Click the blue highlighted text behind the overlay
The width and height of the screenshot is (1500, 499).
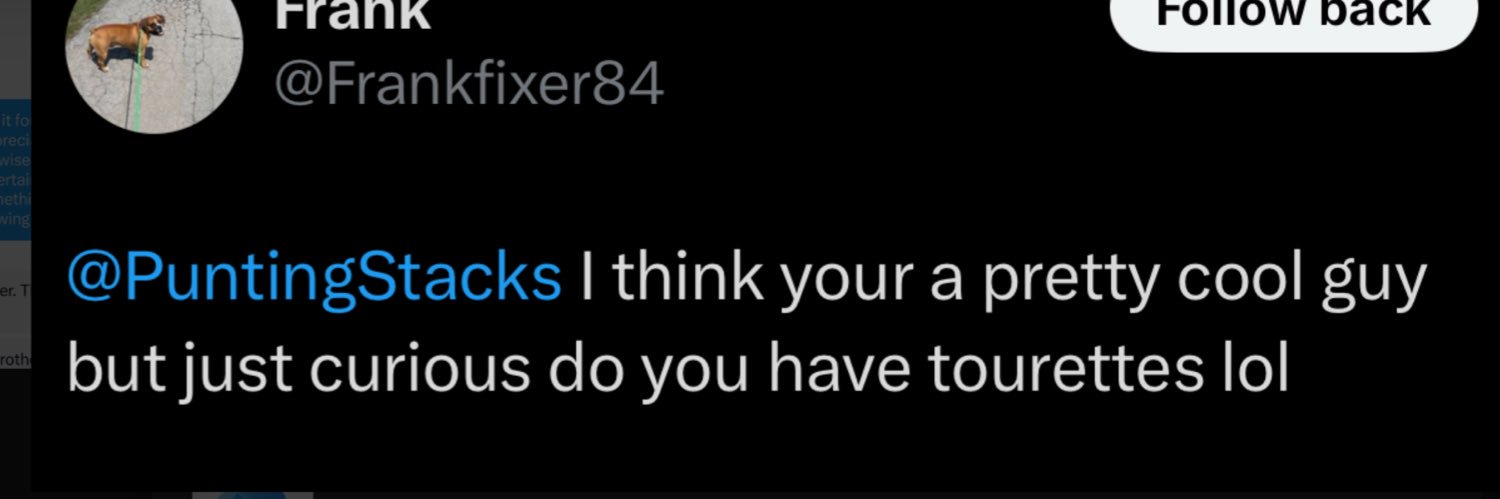pyautogui.click(x=15, y=166)
